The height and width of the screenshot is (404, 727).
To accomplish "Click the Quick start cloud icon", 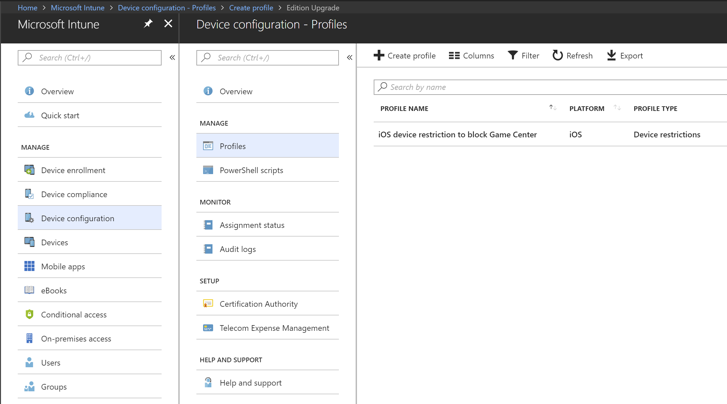I will point(29,115).
